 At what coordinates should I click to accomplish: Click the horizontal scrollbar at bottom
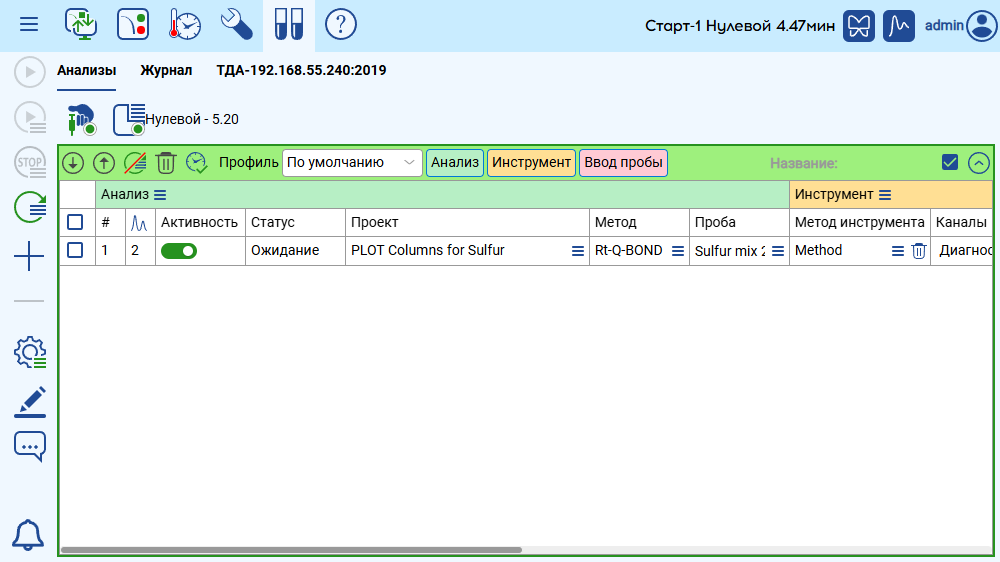(290, 550)
